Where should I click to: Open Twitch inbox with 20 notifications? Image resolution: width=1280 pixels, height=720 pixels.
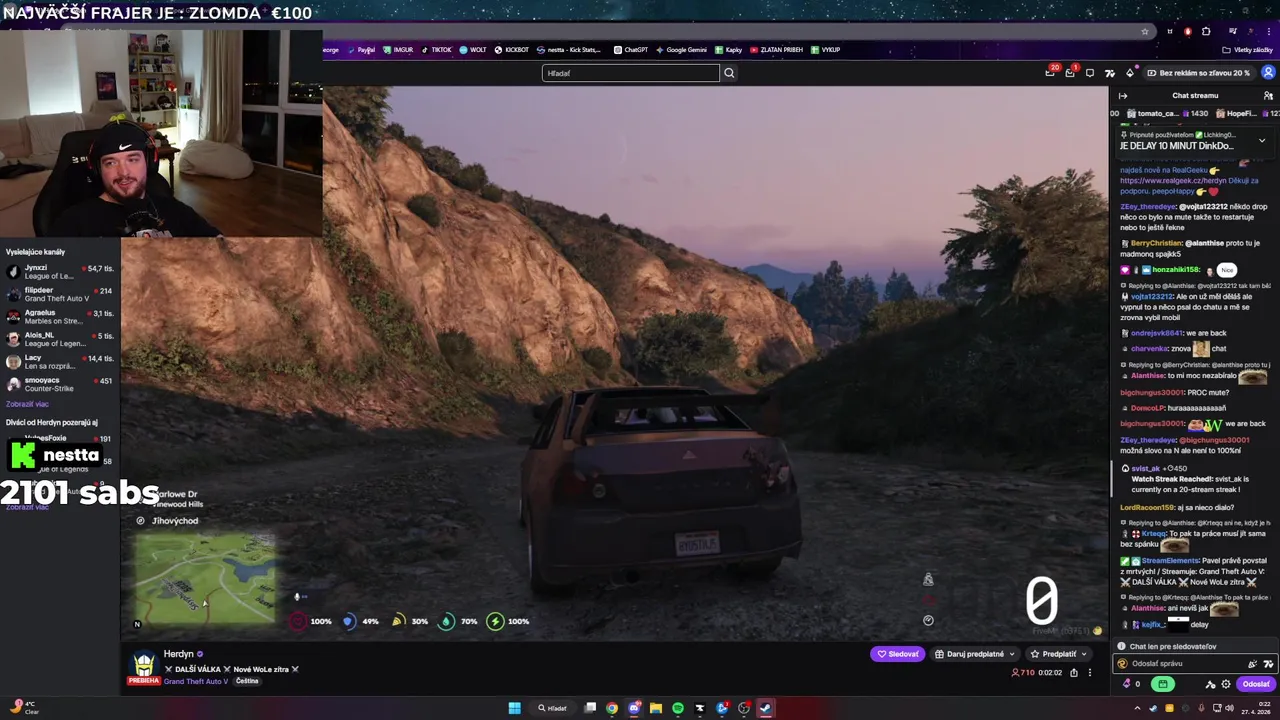click(x=1050, y=73)
